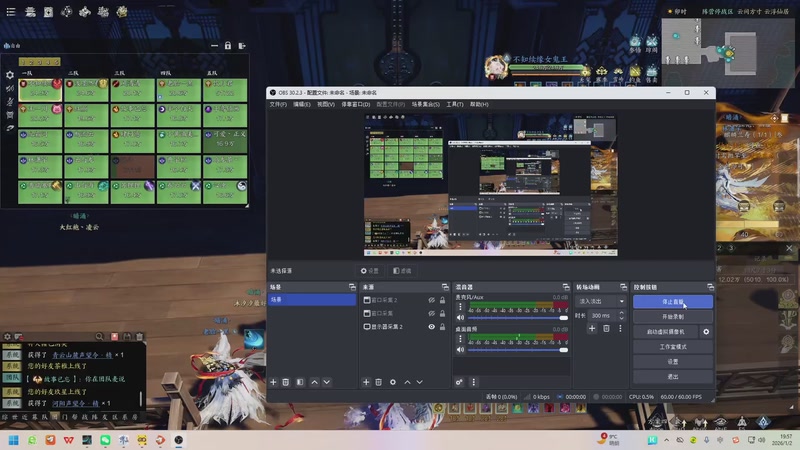Open transition properties three-dot menu
Image resolution: width=800 pixels, height=450 pixels.
tap(620, 329)
